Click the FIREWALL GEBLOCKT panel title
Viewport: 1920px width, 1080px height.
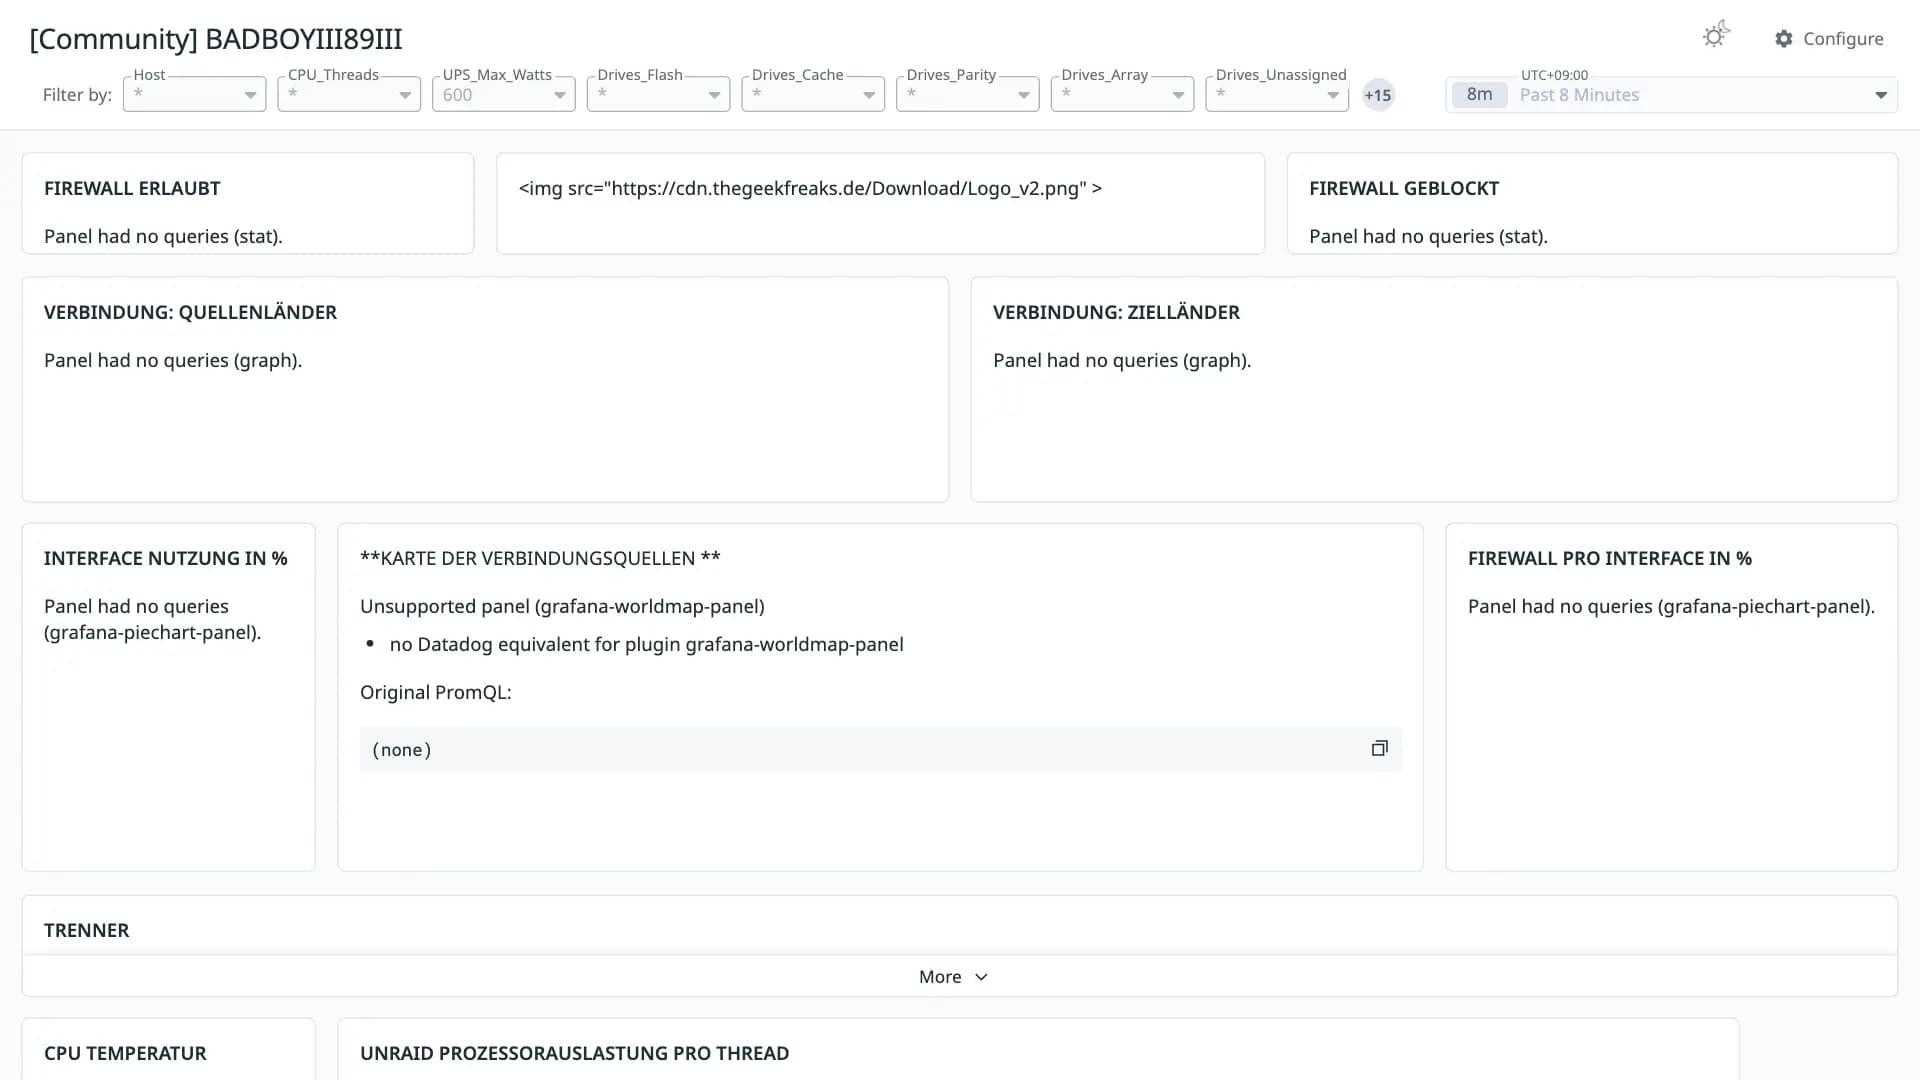pyautogui.click(x=1404, y=188)
